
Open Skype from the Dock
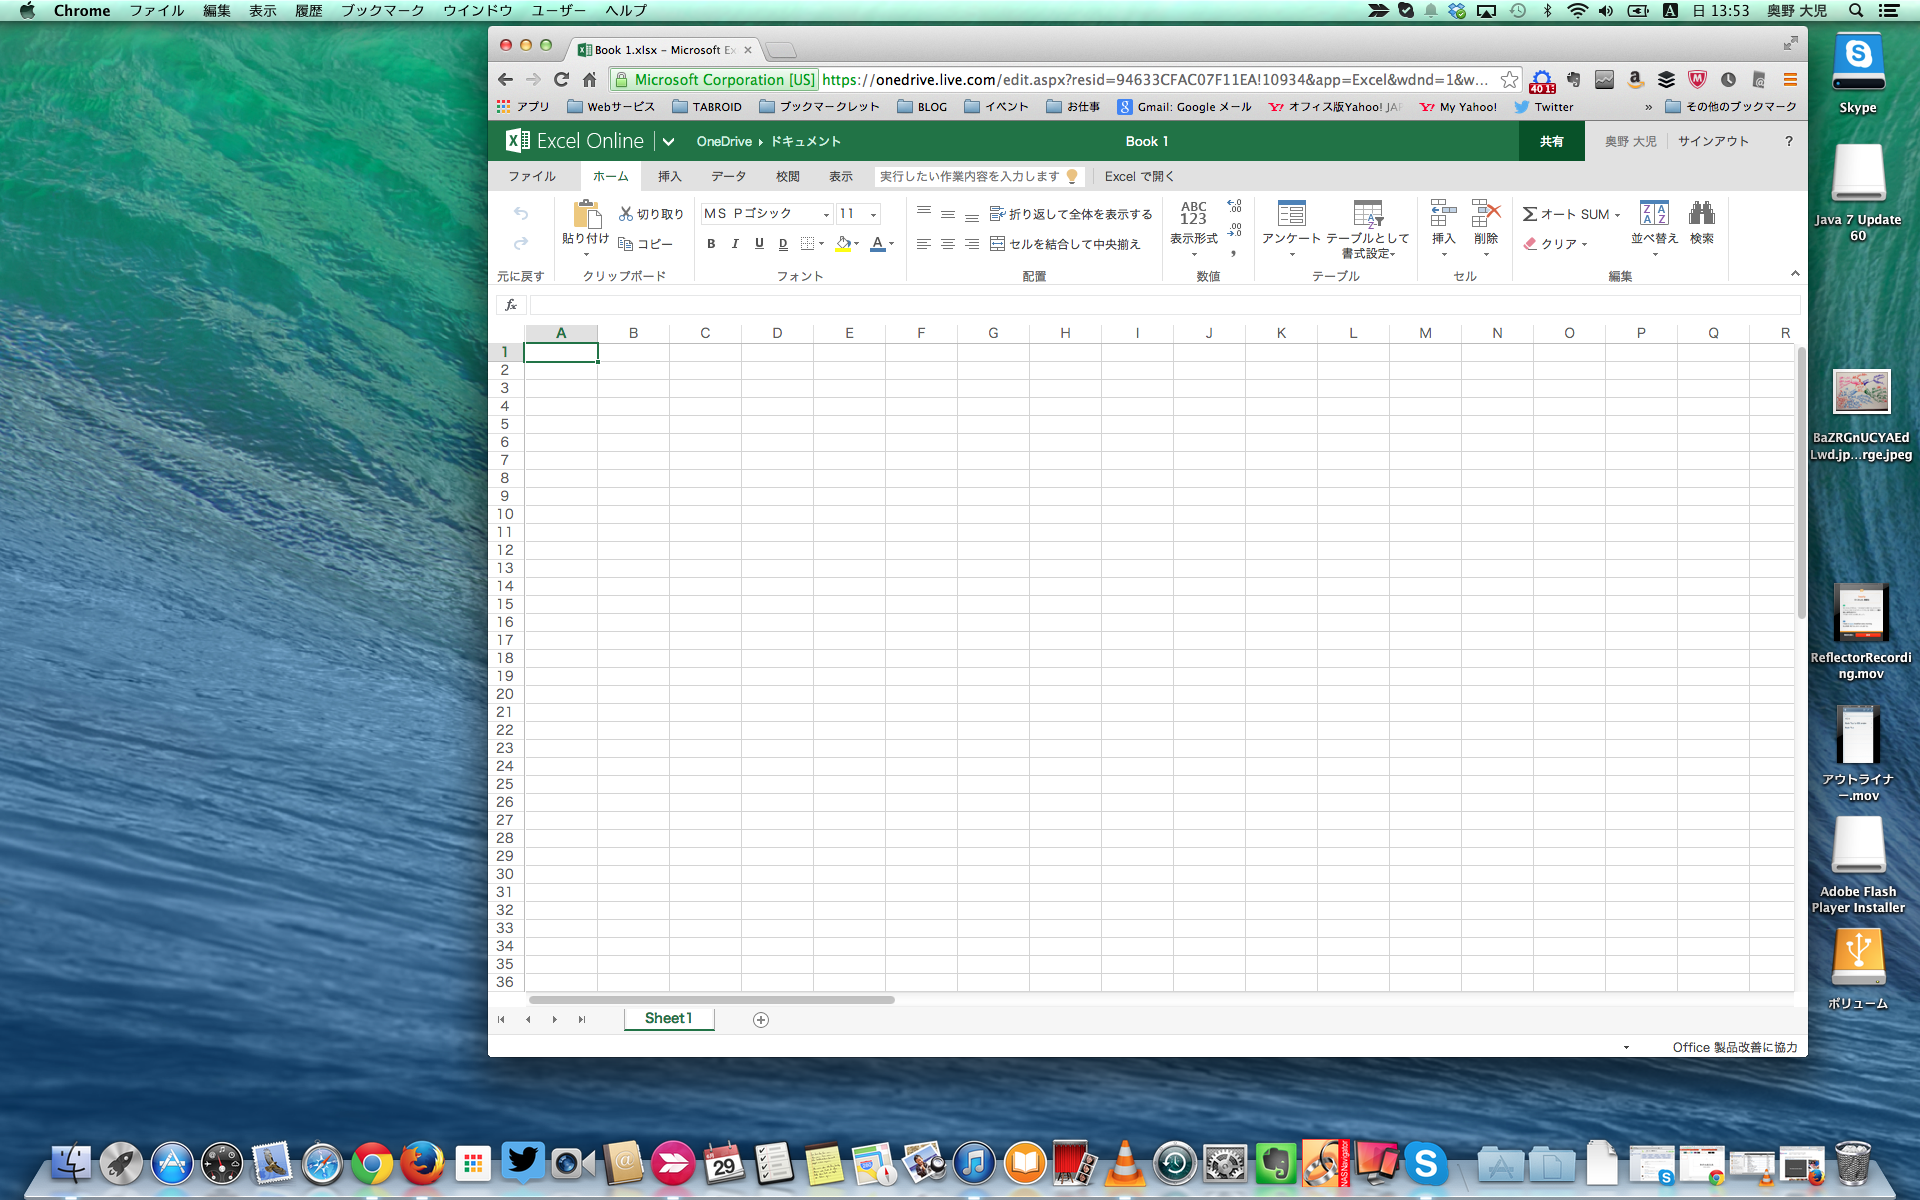pos(1426,1163)
